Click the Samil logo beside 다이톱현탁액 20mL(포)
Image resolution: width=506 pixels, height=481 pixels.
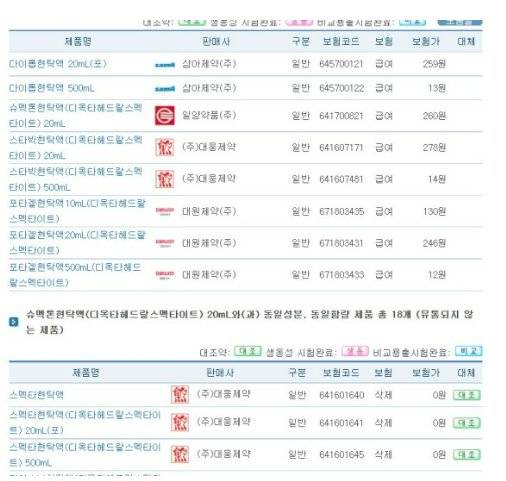click(165, 65)
